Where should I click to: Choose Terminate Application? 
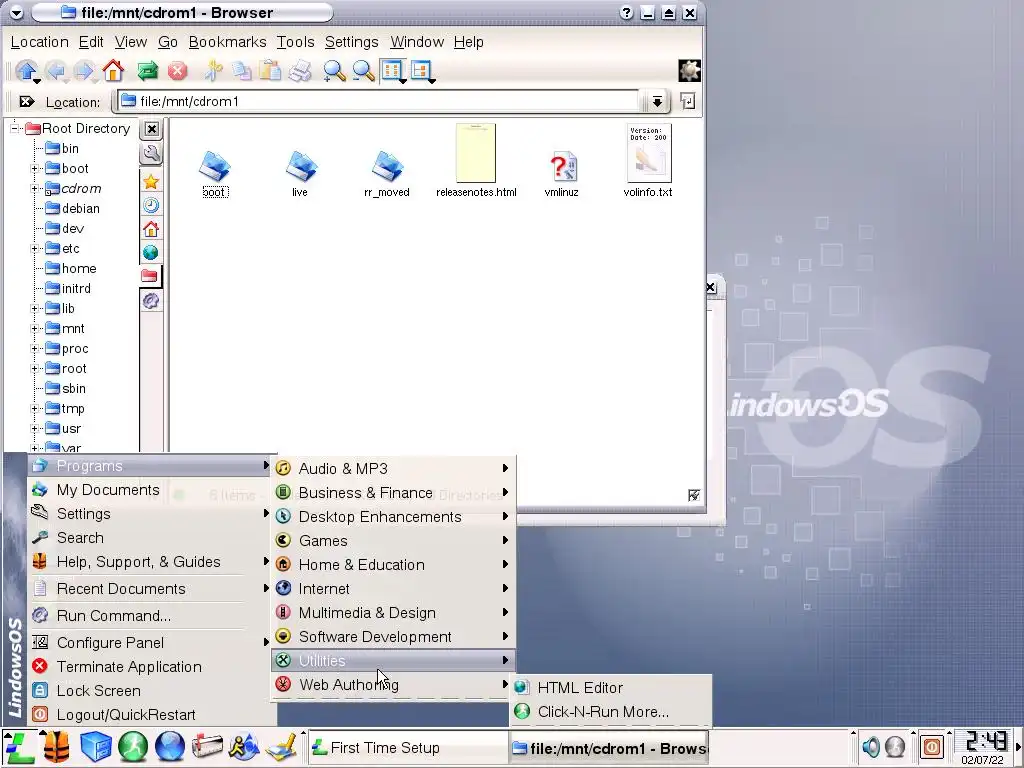[150, 667]
